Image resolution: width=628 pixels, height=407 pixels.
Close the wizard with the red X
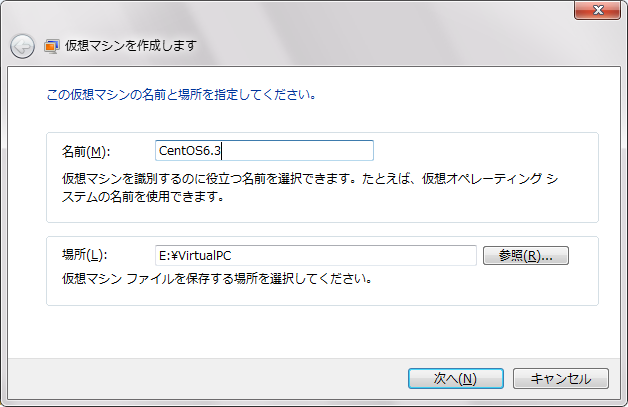coord(598,10)
